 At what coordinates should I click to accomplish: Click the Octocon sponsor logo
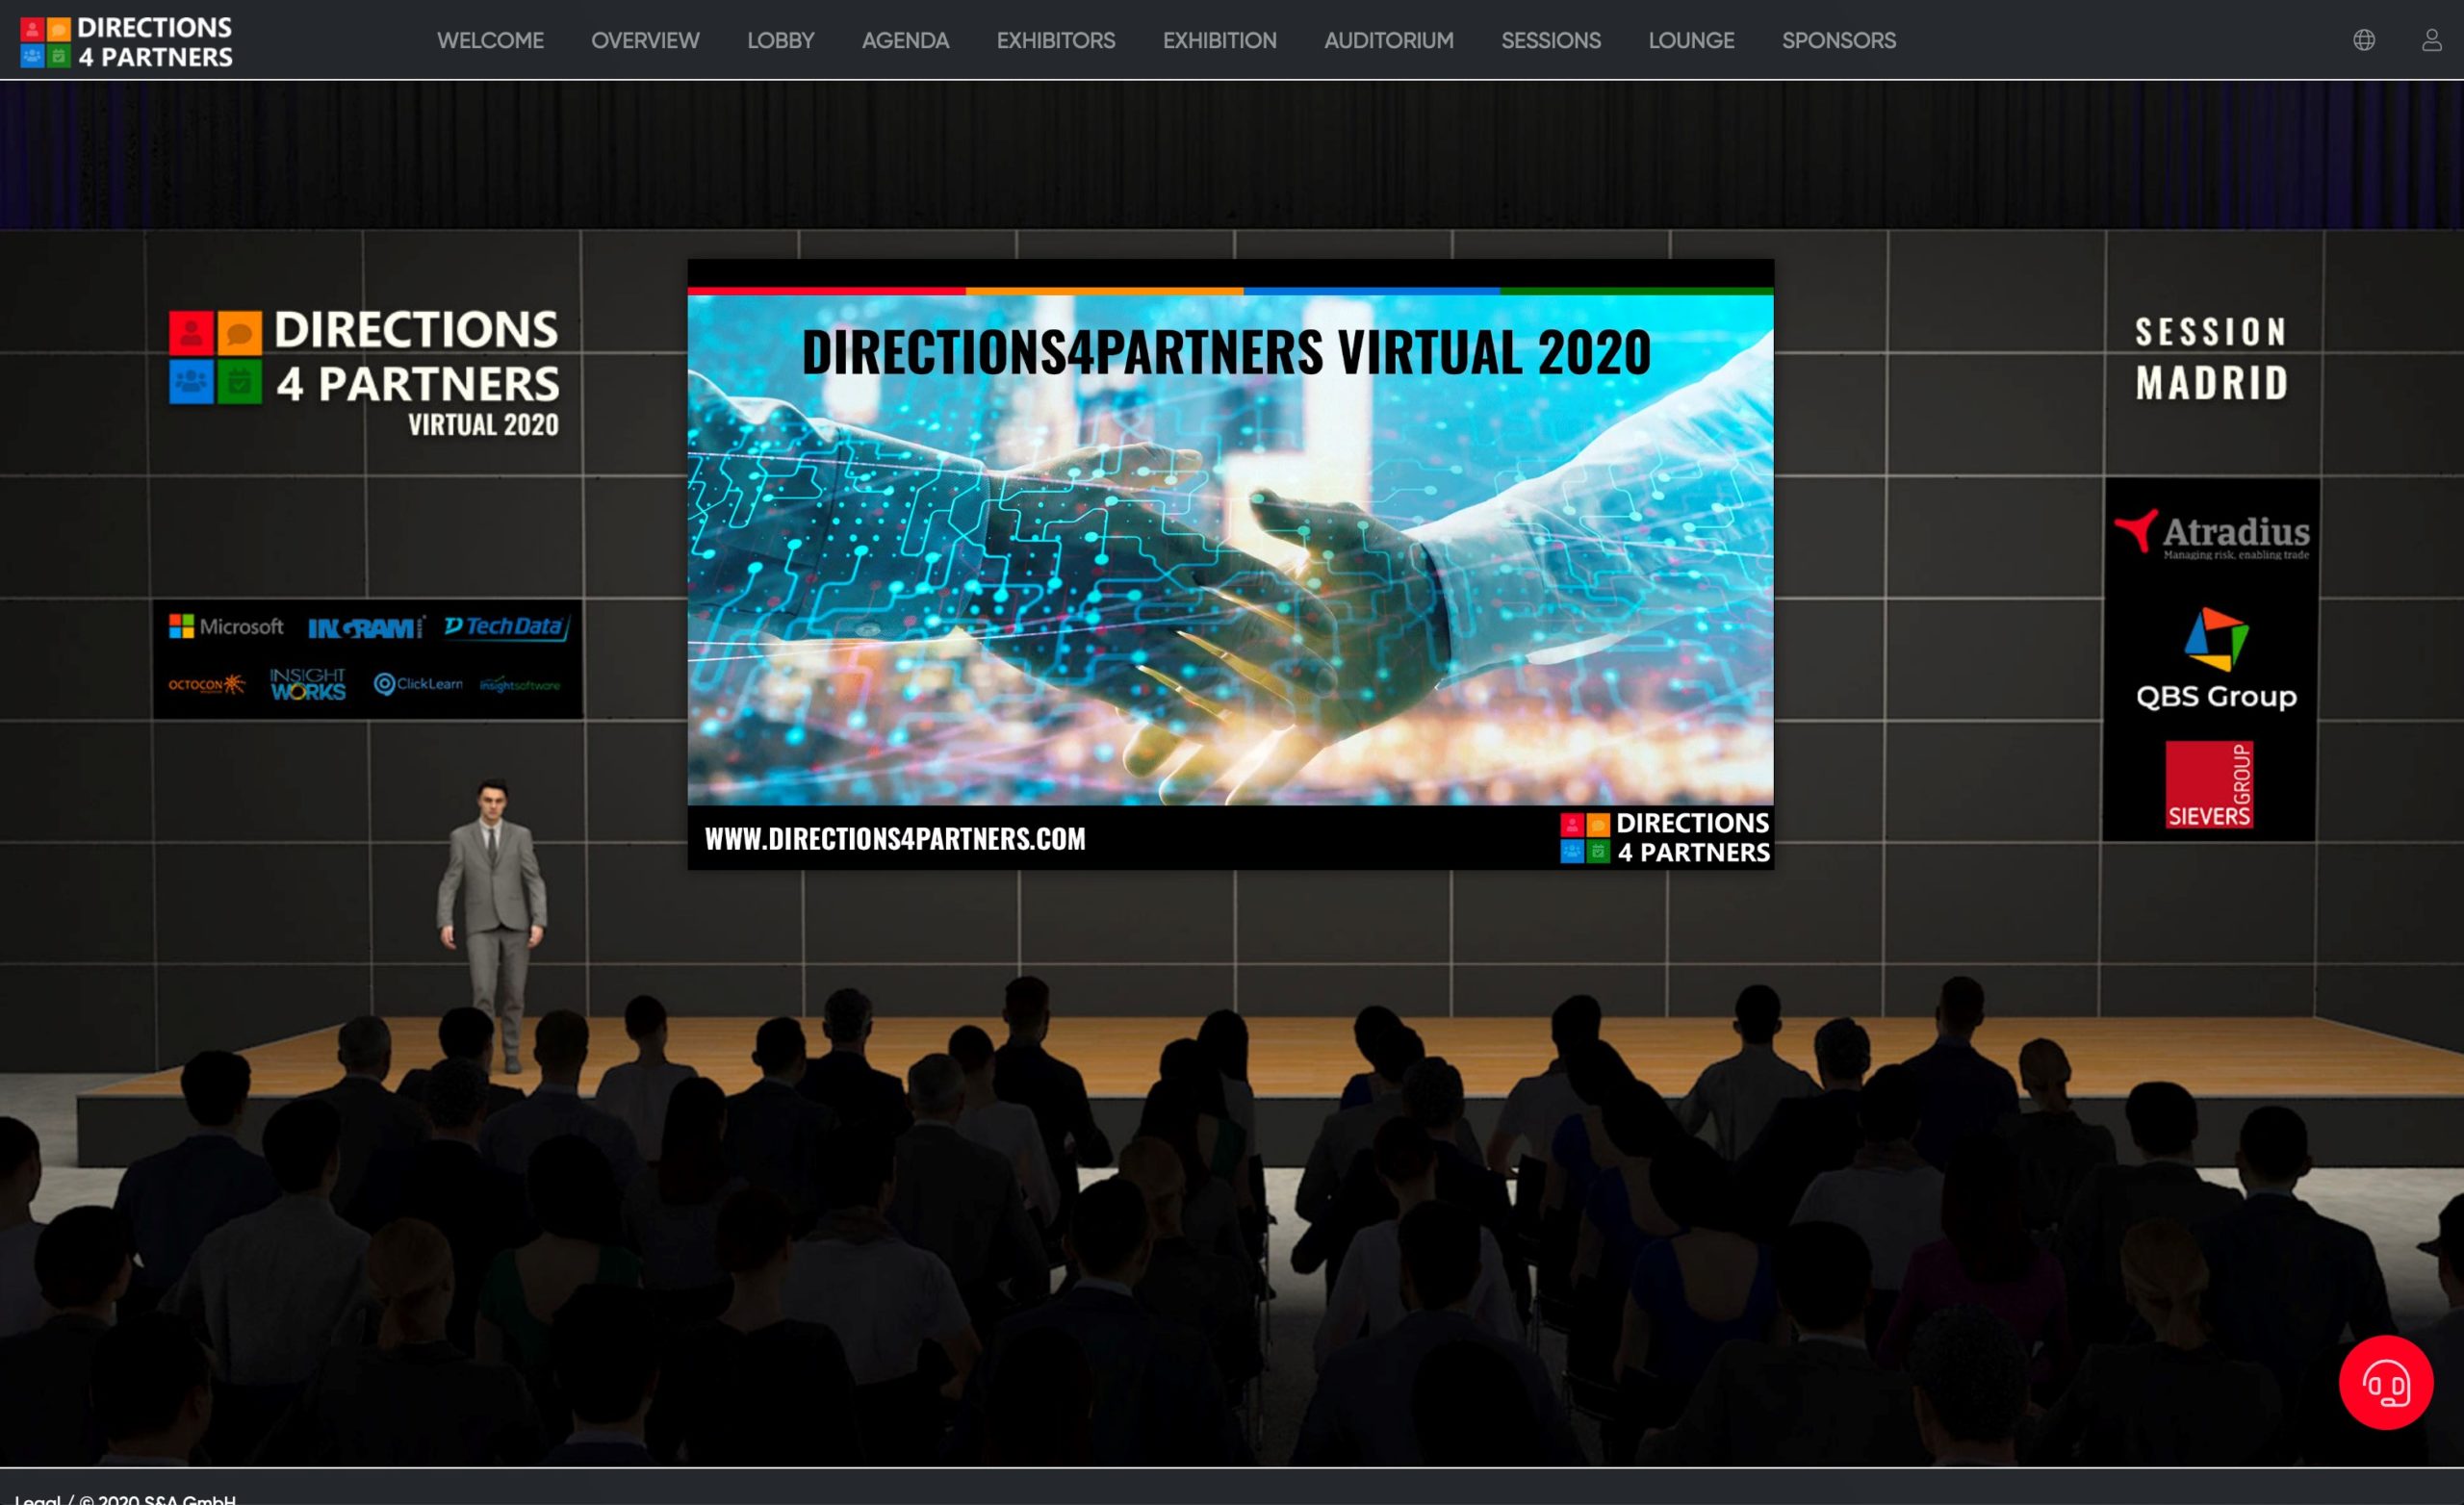206,685
